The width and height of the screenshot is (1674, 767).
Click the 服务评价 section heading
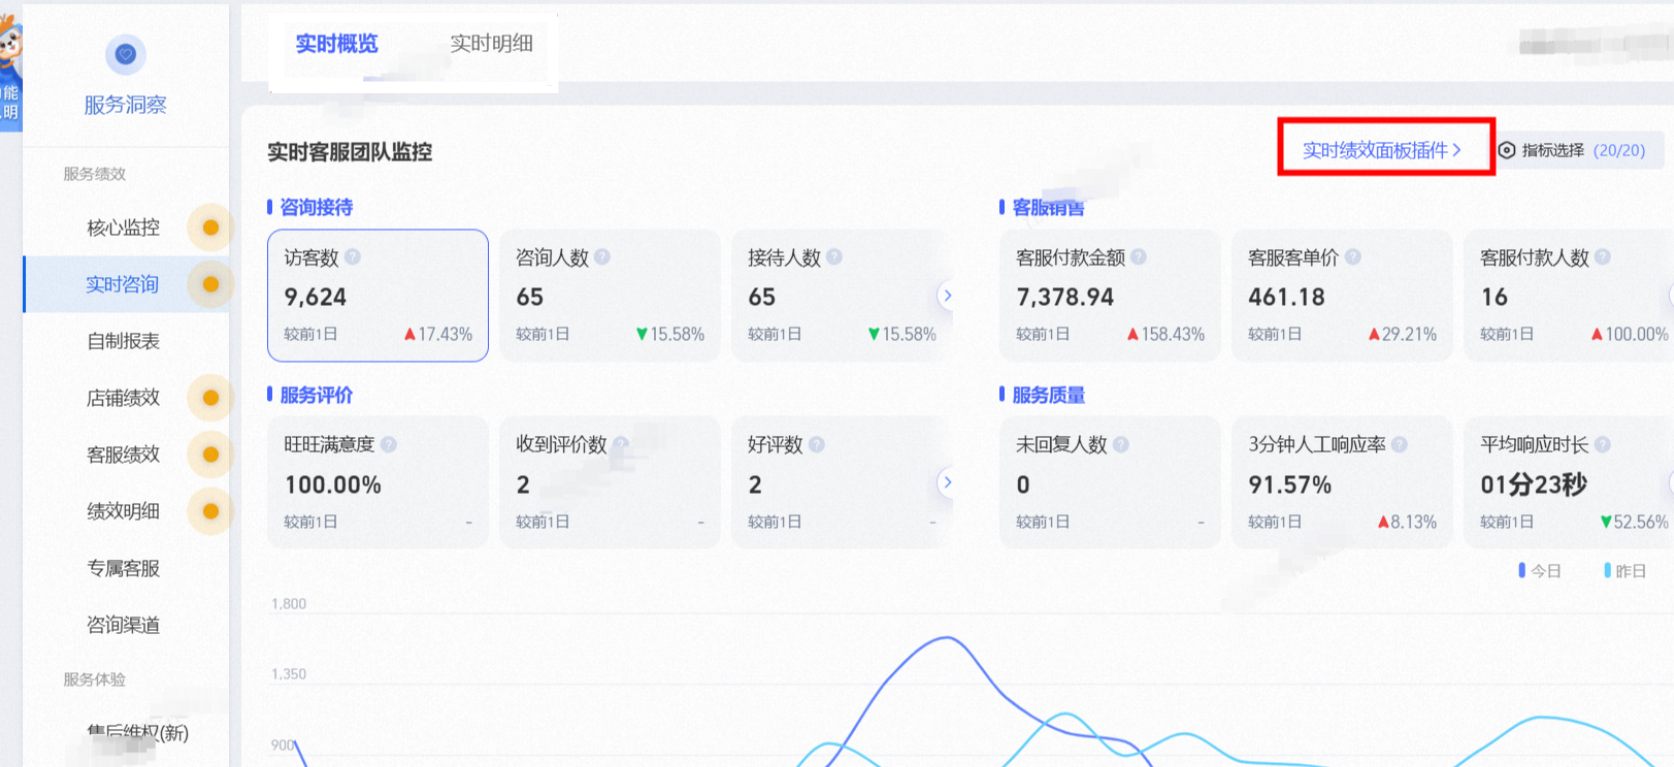[316, 395]
